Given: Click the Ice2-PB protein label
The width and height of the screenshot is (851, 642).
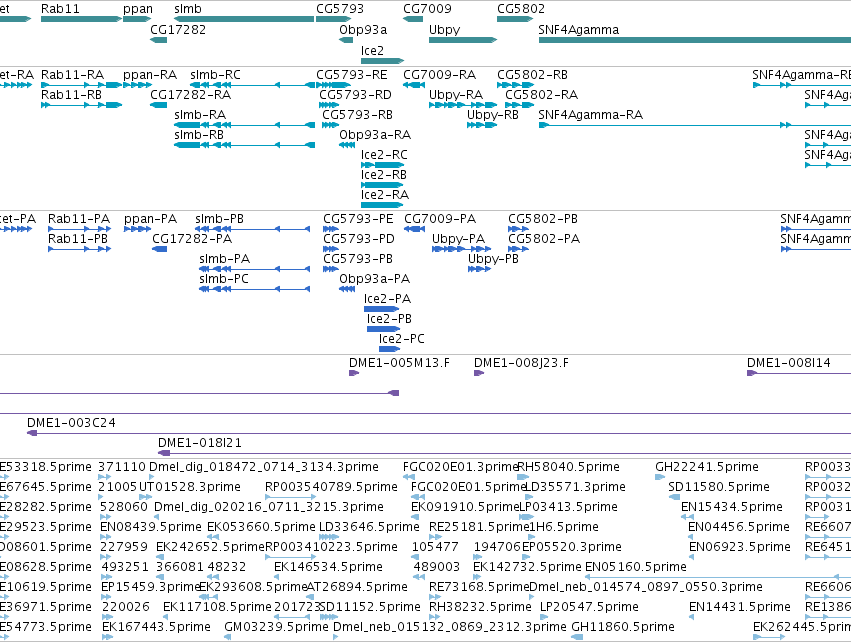Looking at the screenshot, I should (x=389, y=319).
